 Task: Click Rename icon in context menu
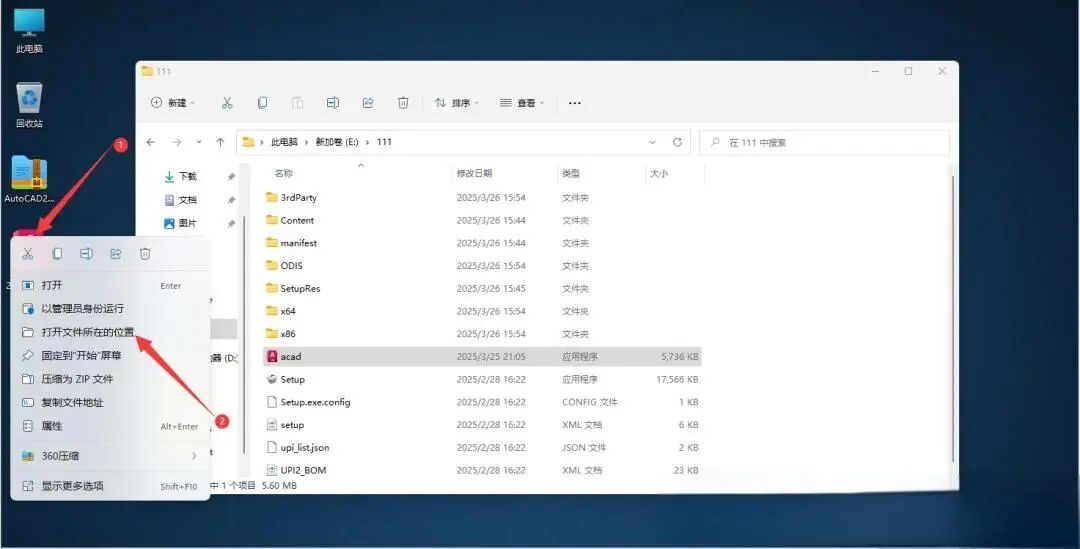[x=86, y=253]
